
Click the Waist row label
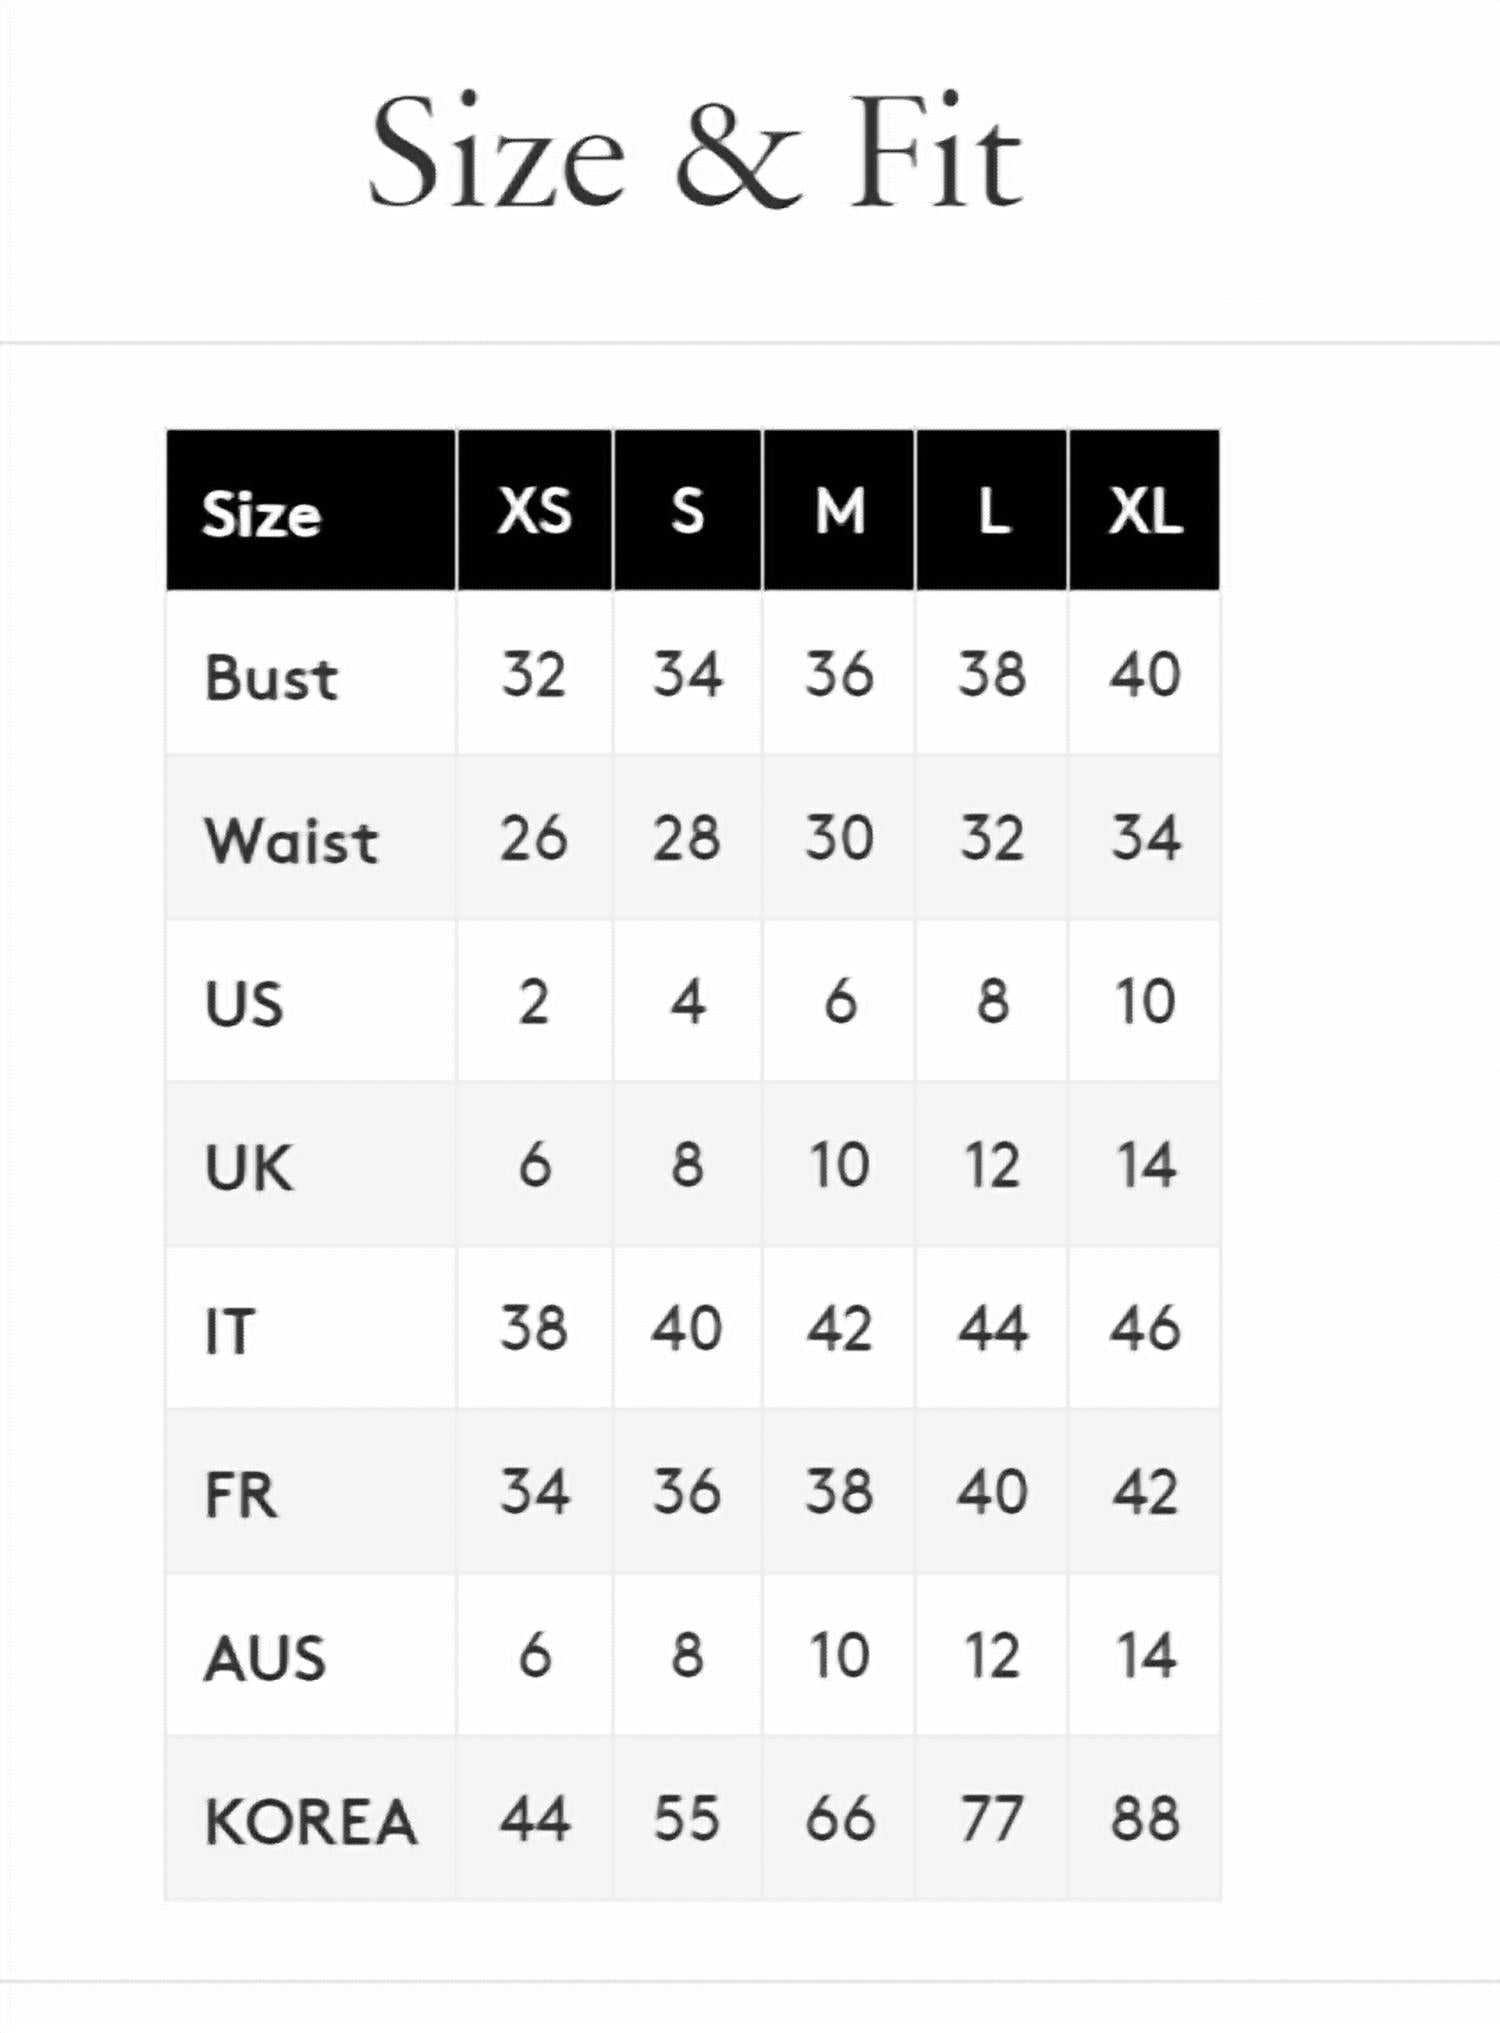click(292, 841)
